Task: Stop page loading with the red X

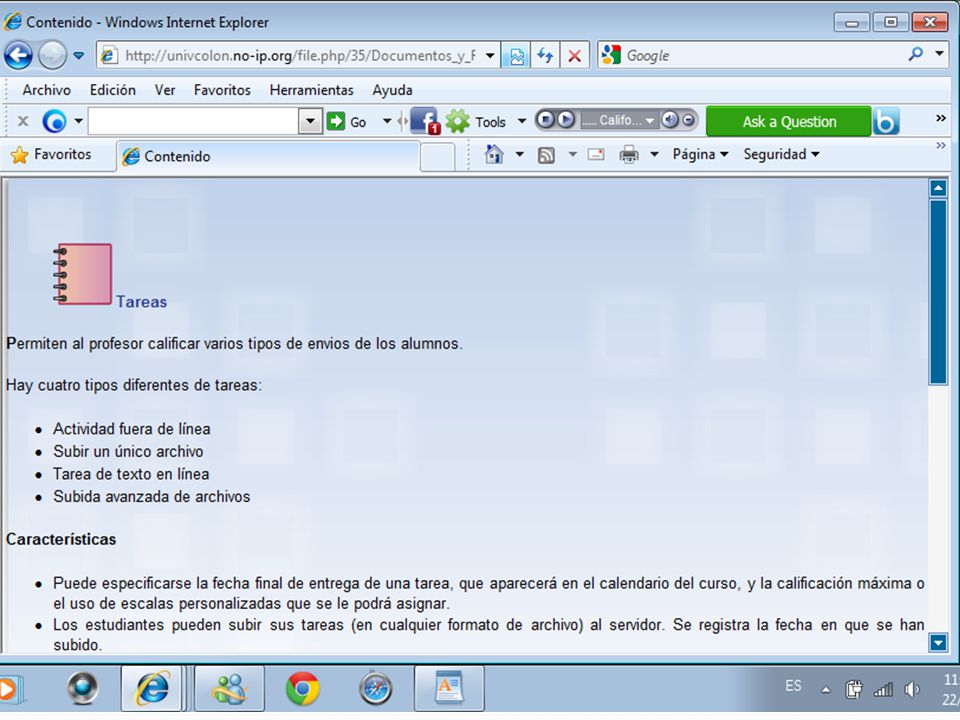Action: point(574,56)
